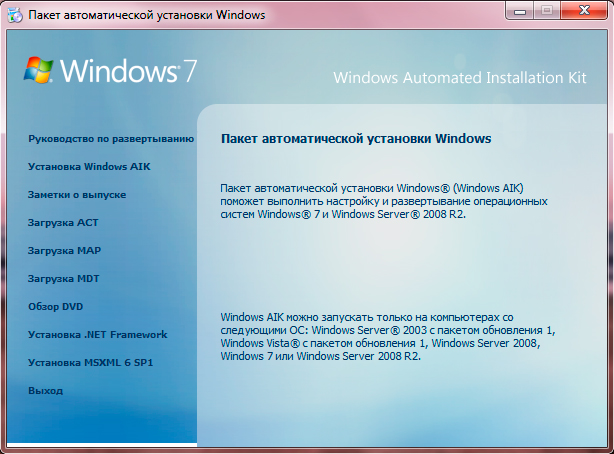Viewport: 614px width, 454px height.
Task: Click the installer disc icon in title bar
Action: pyautogui.click(x=15, y=15)
